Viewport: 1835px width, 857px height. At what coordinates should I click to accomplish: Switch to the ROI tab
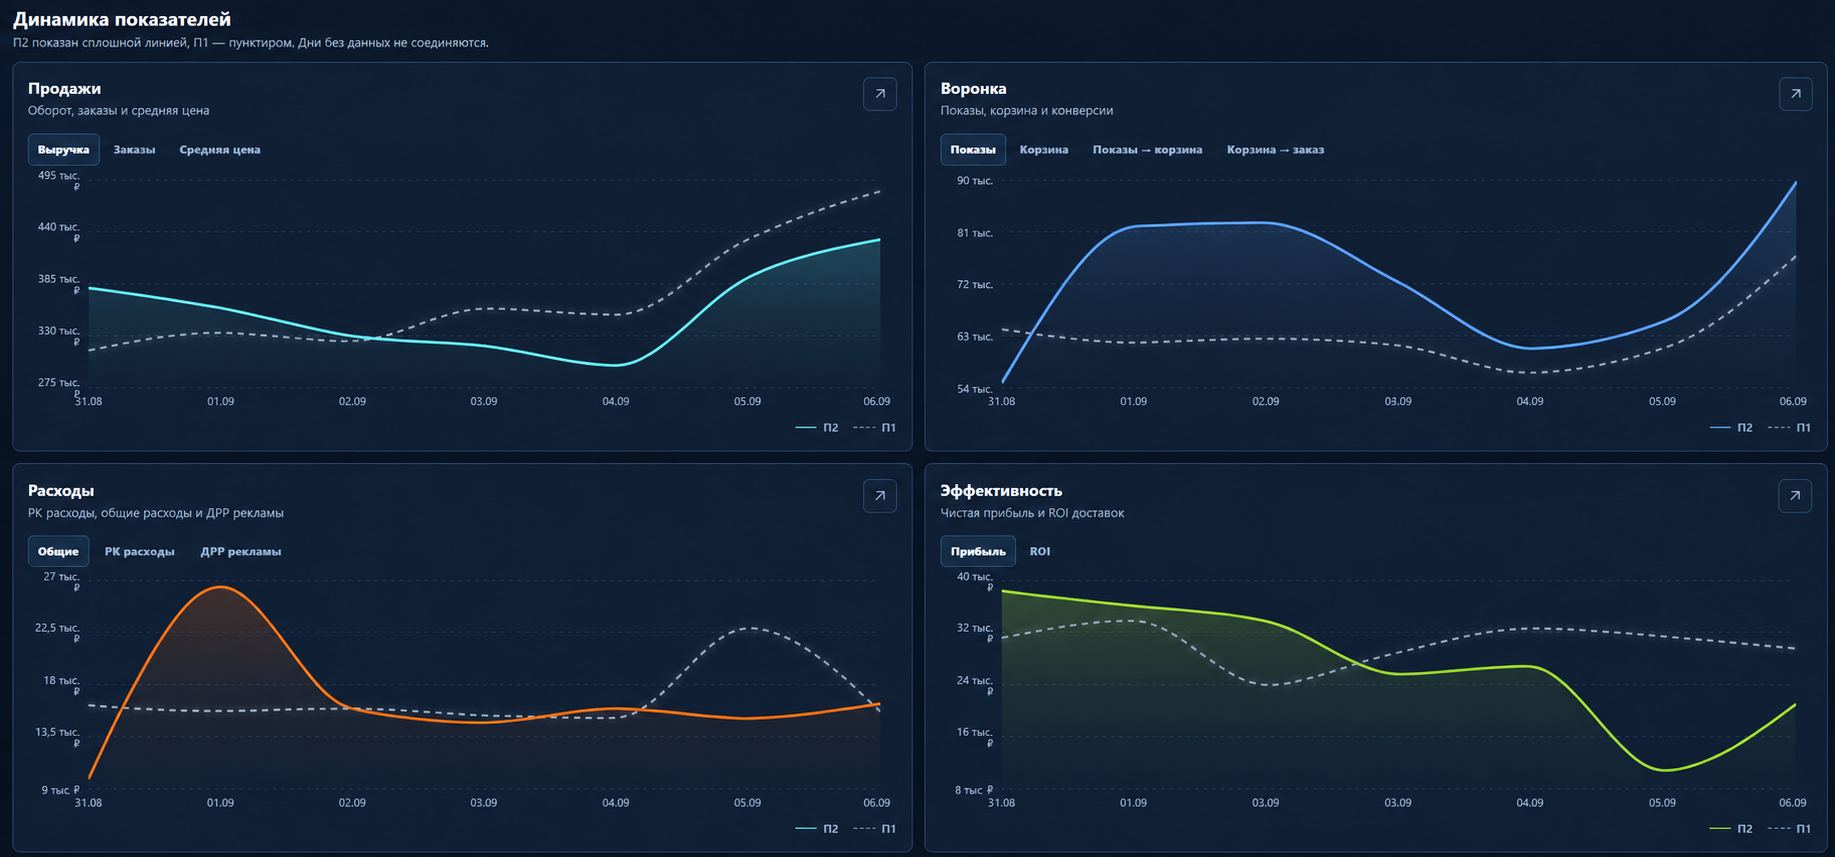pyautogui.click(x=1040, y=551)
